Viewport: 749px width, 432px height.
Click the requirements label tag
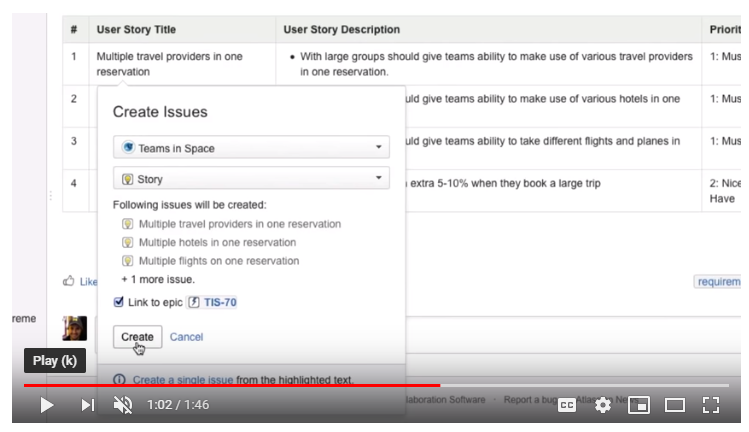point(718,282)
